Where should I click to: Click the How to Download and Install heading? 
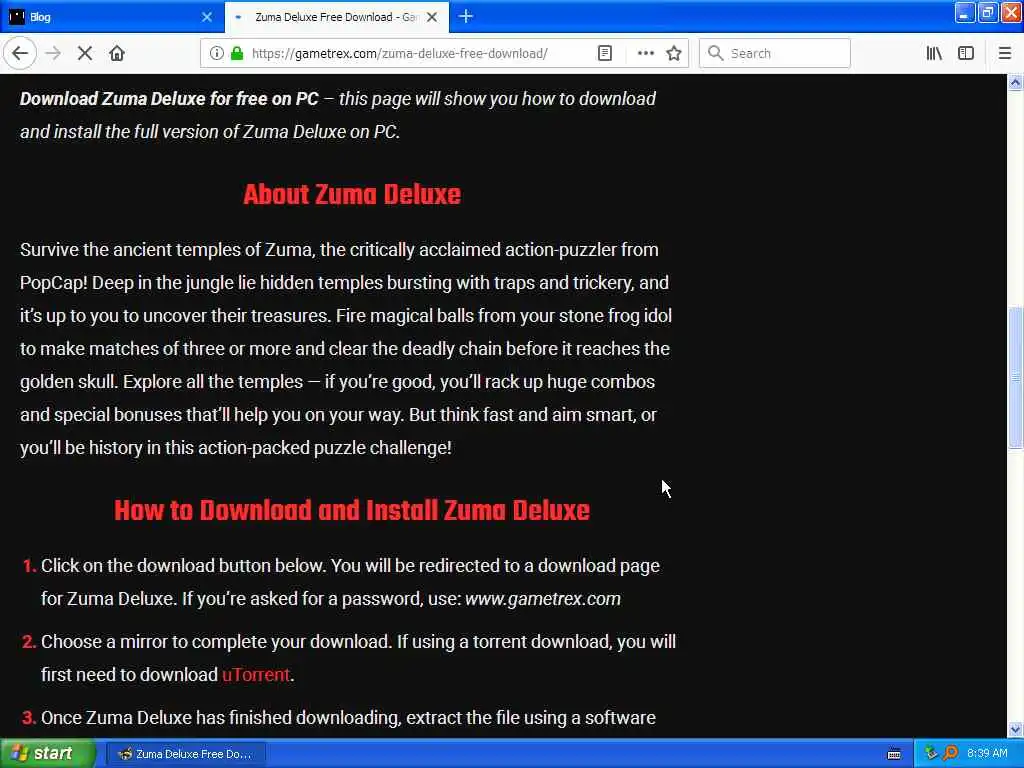[x=352, y=511]
